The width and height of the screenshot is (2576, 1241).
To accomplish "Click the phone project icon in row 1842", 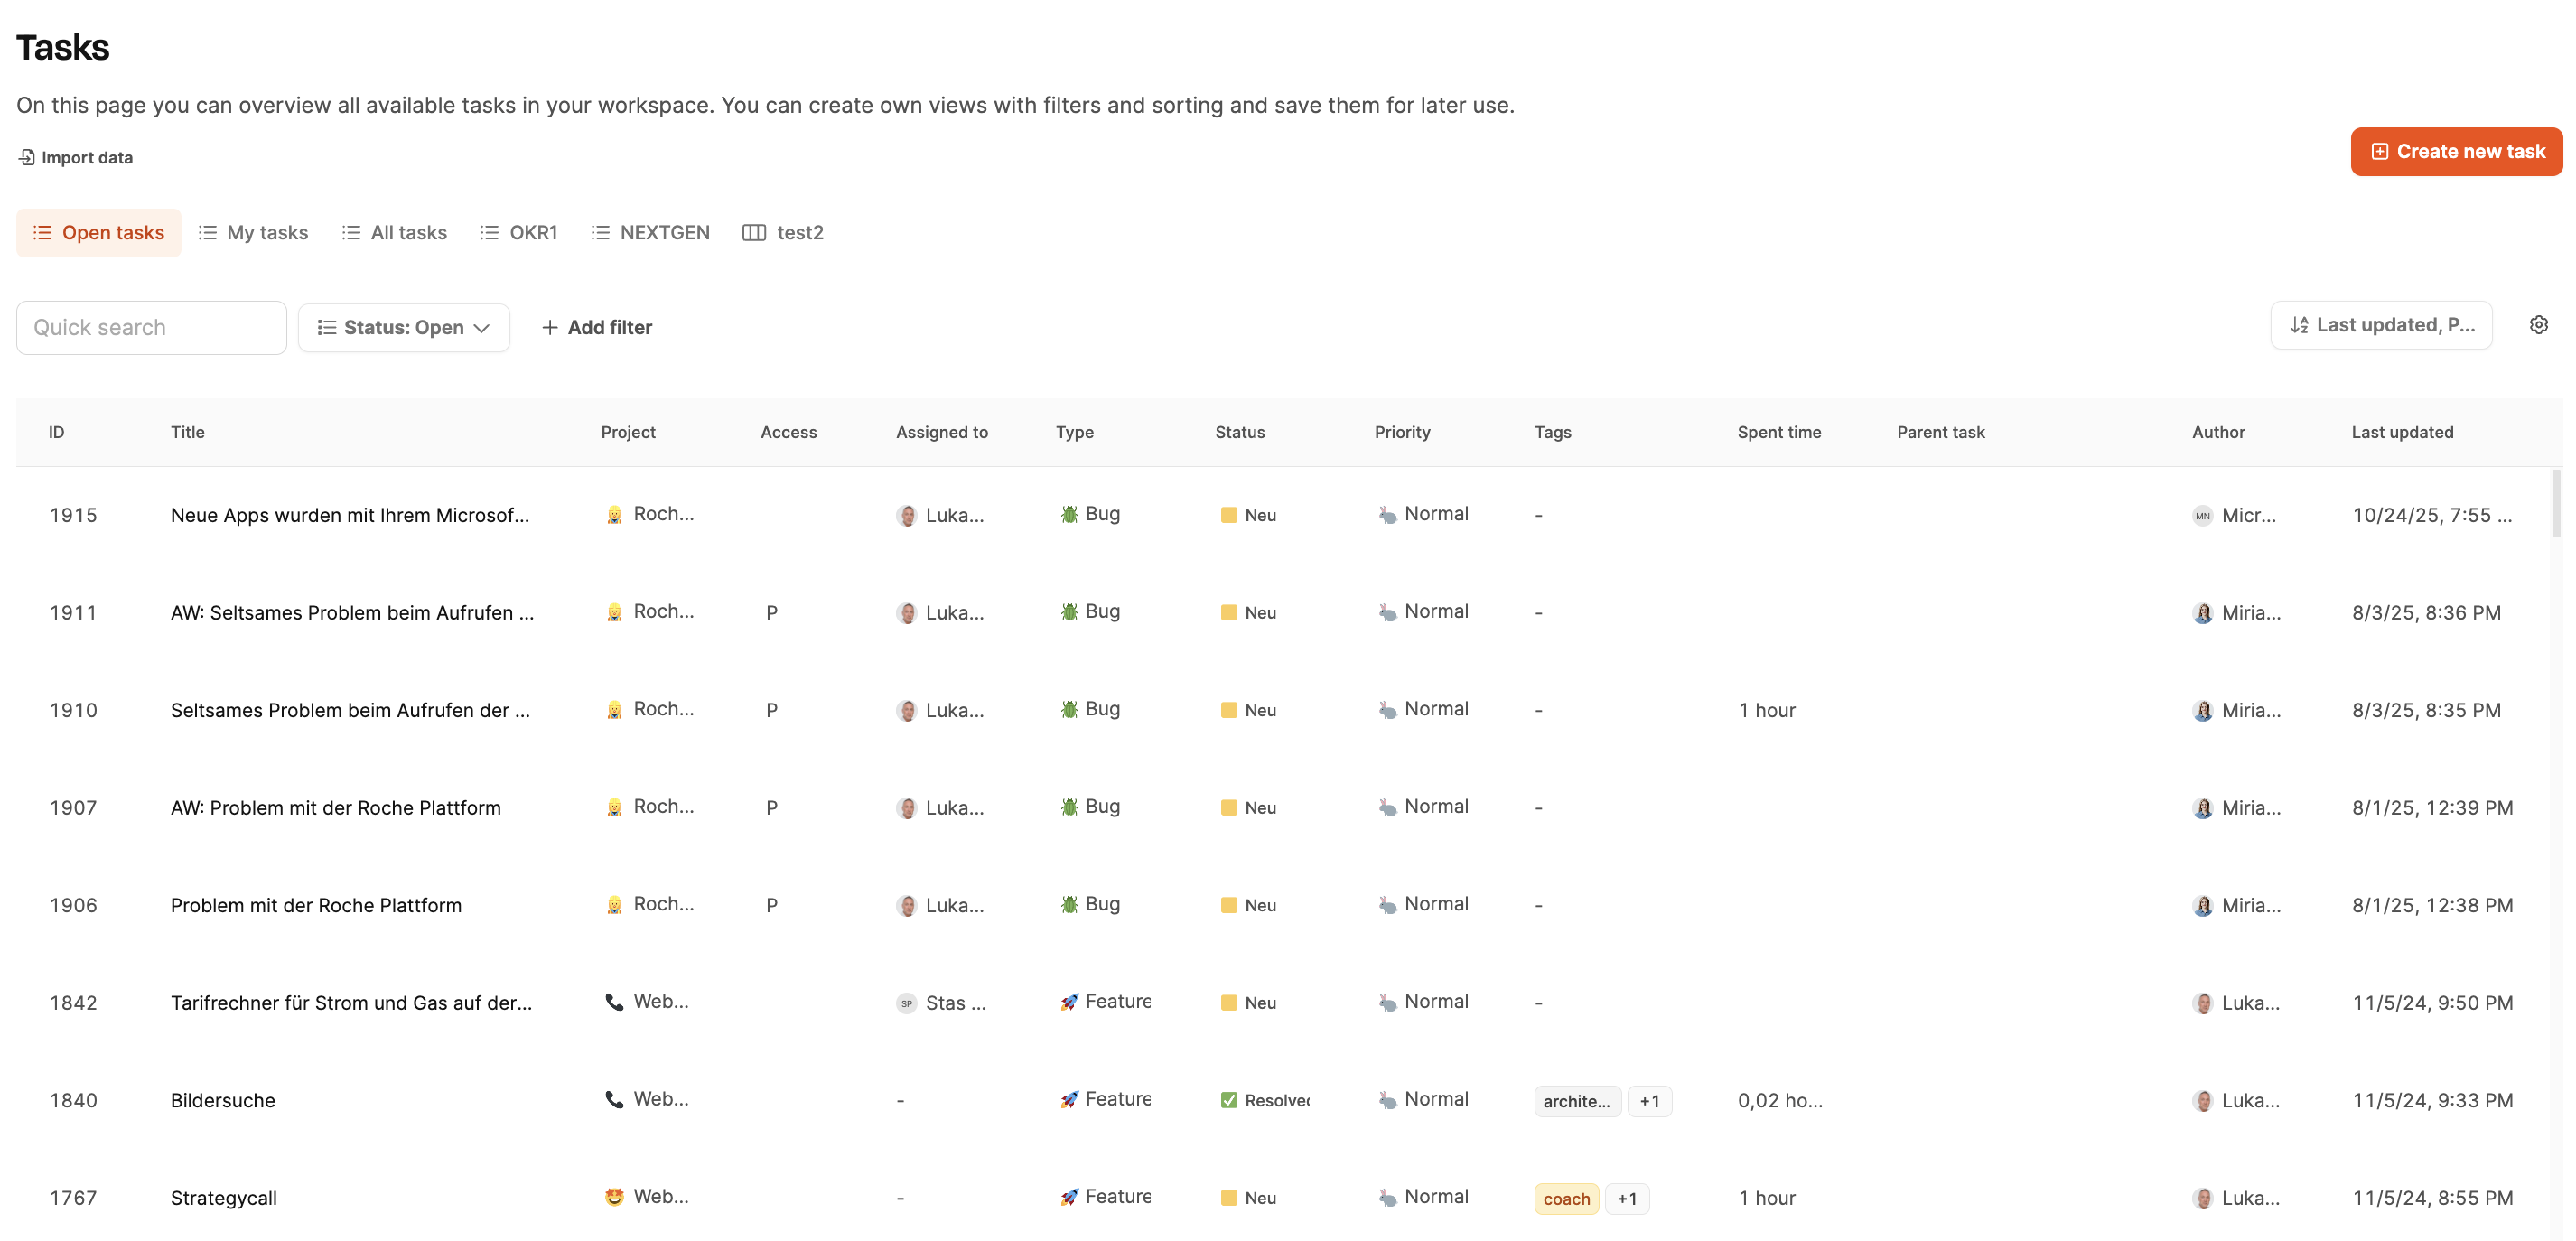I will click(614, 1001).
